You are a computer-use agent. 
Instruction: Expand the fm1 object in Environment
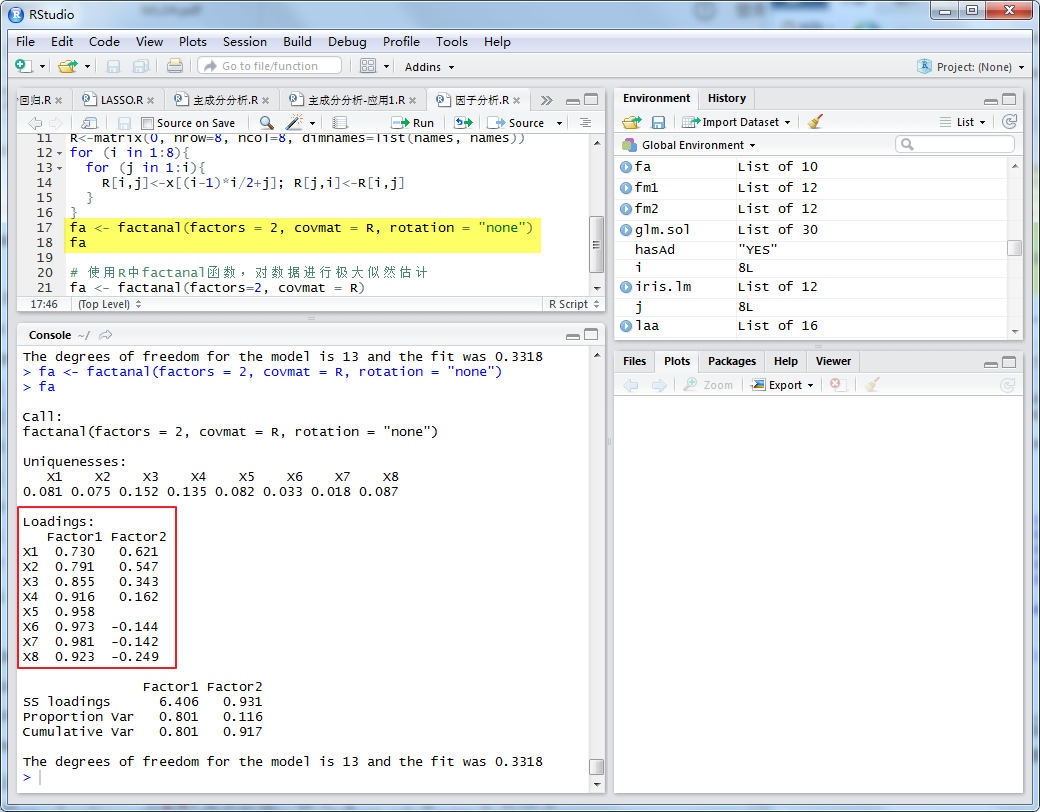click(626, 188)
